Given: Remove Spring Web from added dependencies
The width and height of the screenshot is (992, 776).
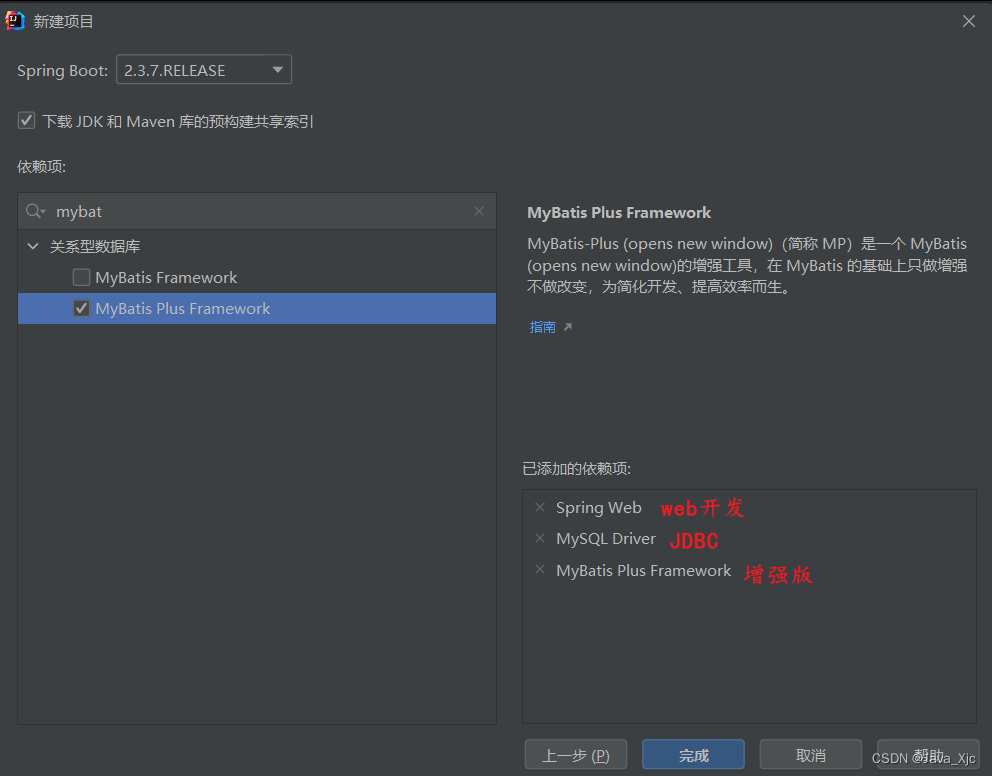Looking at the screenshot, I should 540,507.
